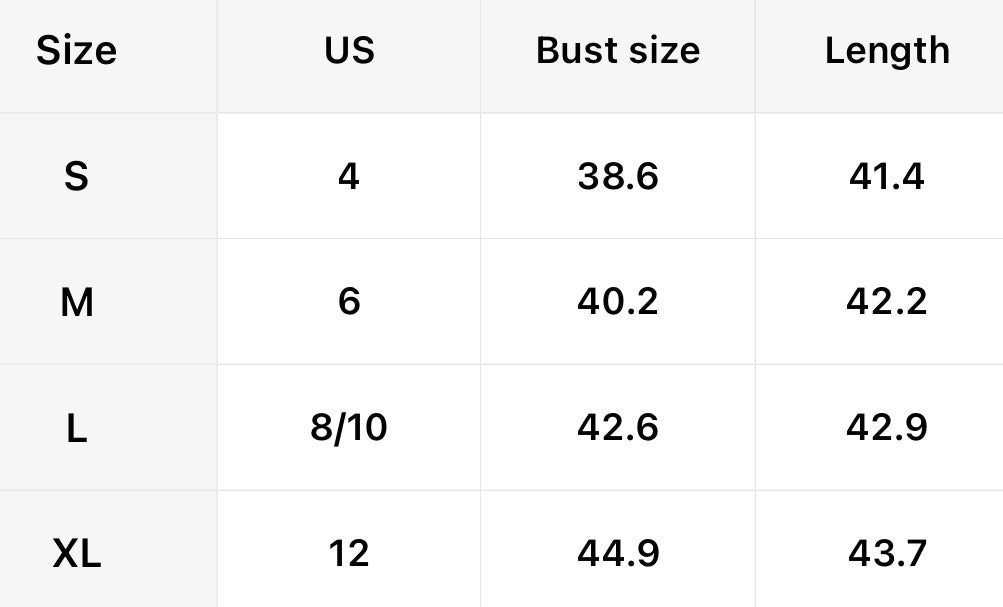1003x607 pixels.
Task: Click length value 43.7
Action: click(x=887, y=552)
